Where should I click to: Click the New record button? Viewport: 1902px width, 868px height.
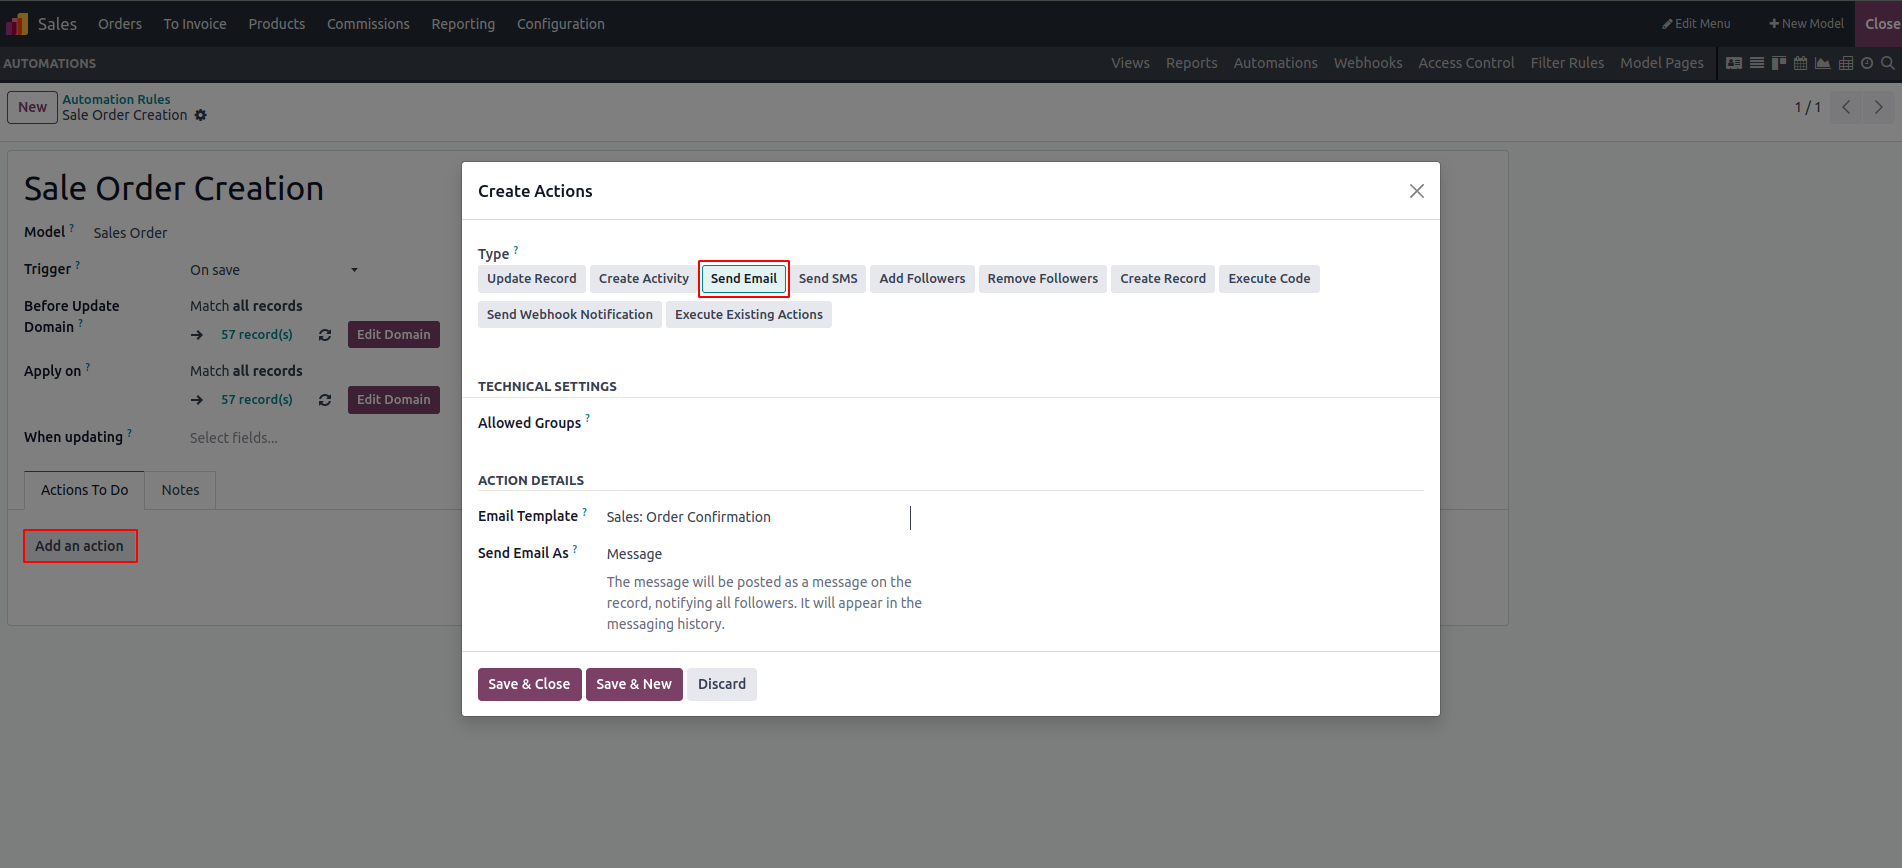(x=32, y=107)
